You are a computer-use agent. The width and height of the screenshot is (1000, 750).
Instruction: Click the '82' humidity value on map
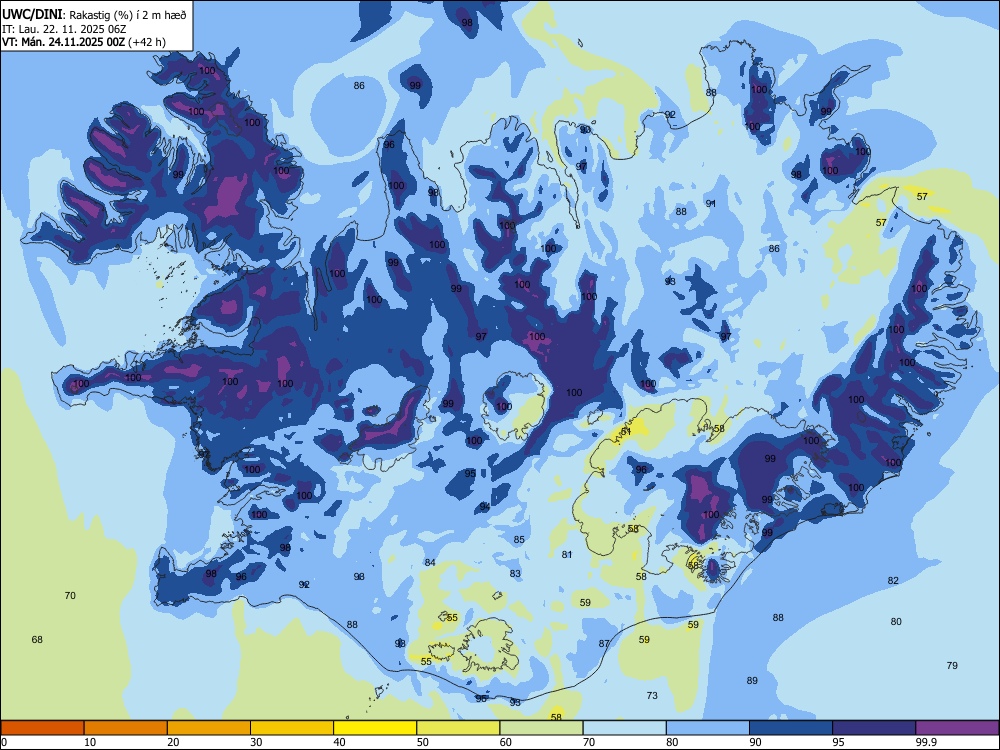tap(893, 581)
